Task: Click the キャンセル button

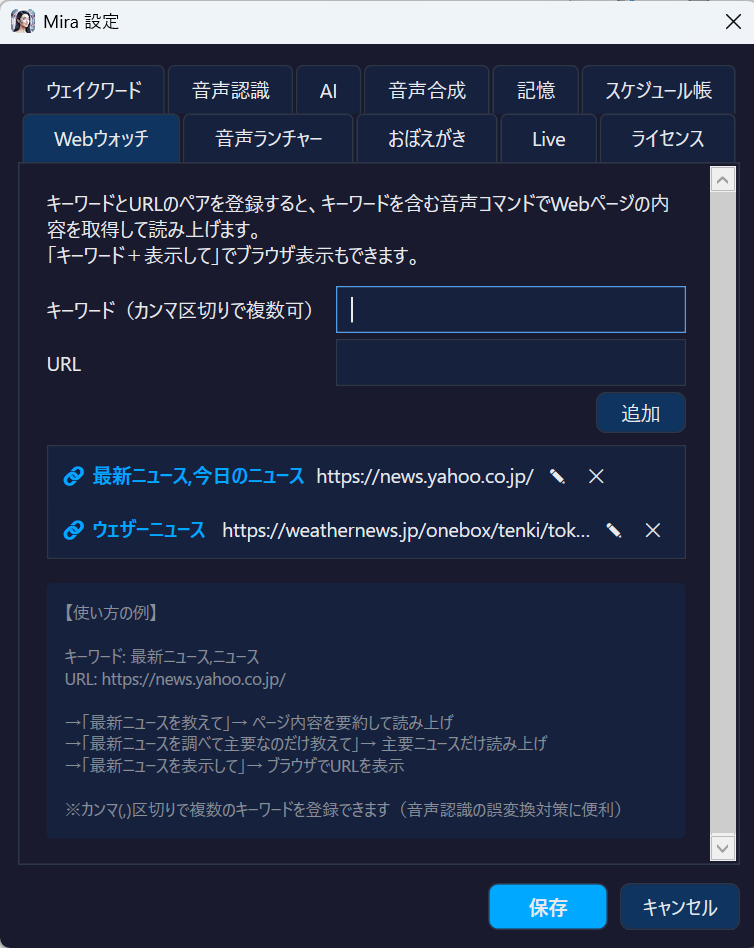Action: point(680,906)
